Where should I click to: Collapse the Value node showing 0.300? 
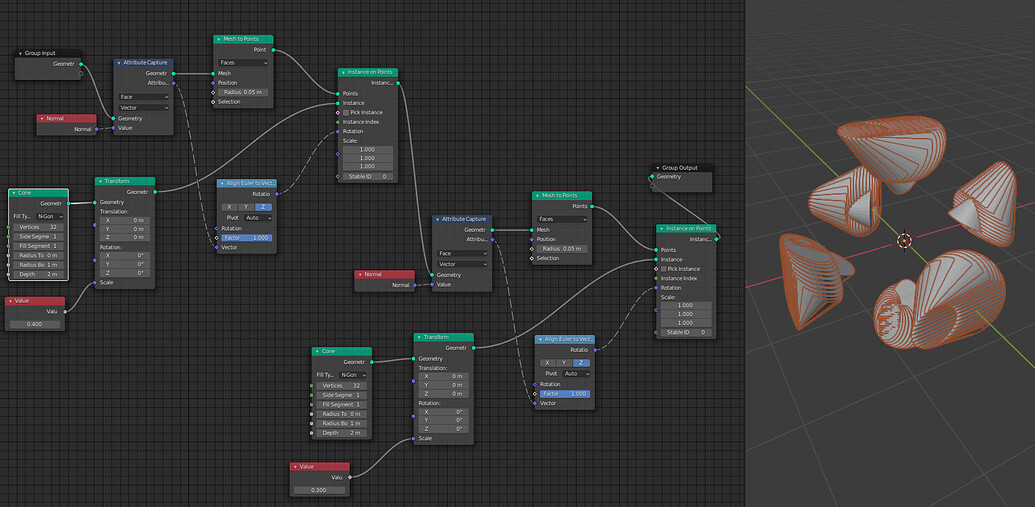tap(295, 467)
